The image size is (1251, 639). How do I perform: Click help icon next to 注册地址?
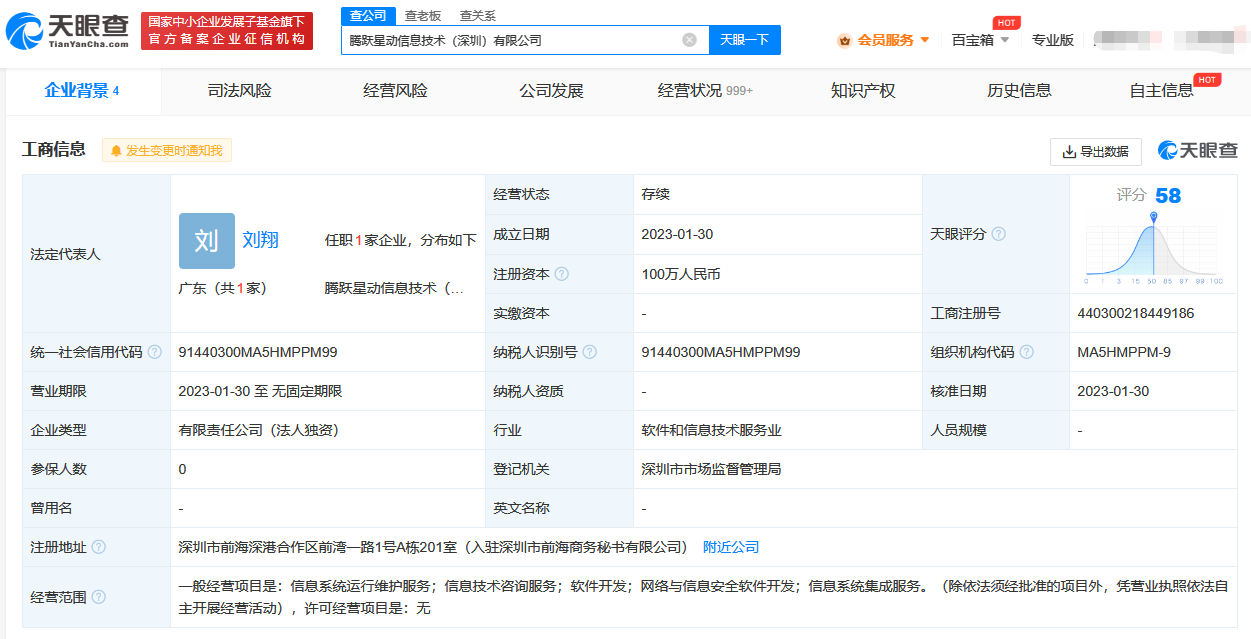pyautogui.click(x=98, y=547)
